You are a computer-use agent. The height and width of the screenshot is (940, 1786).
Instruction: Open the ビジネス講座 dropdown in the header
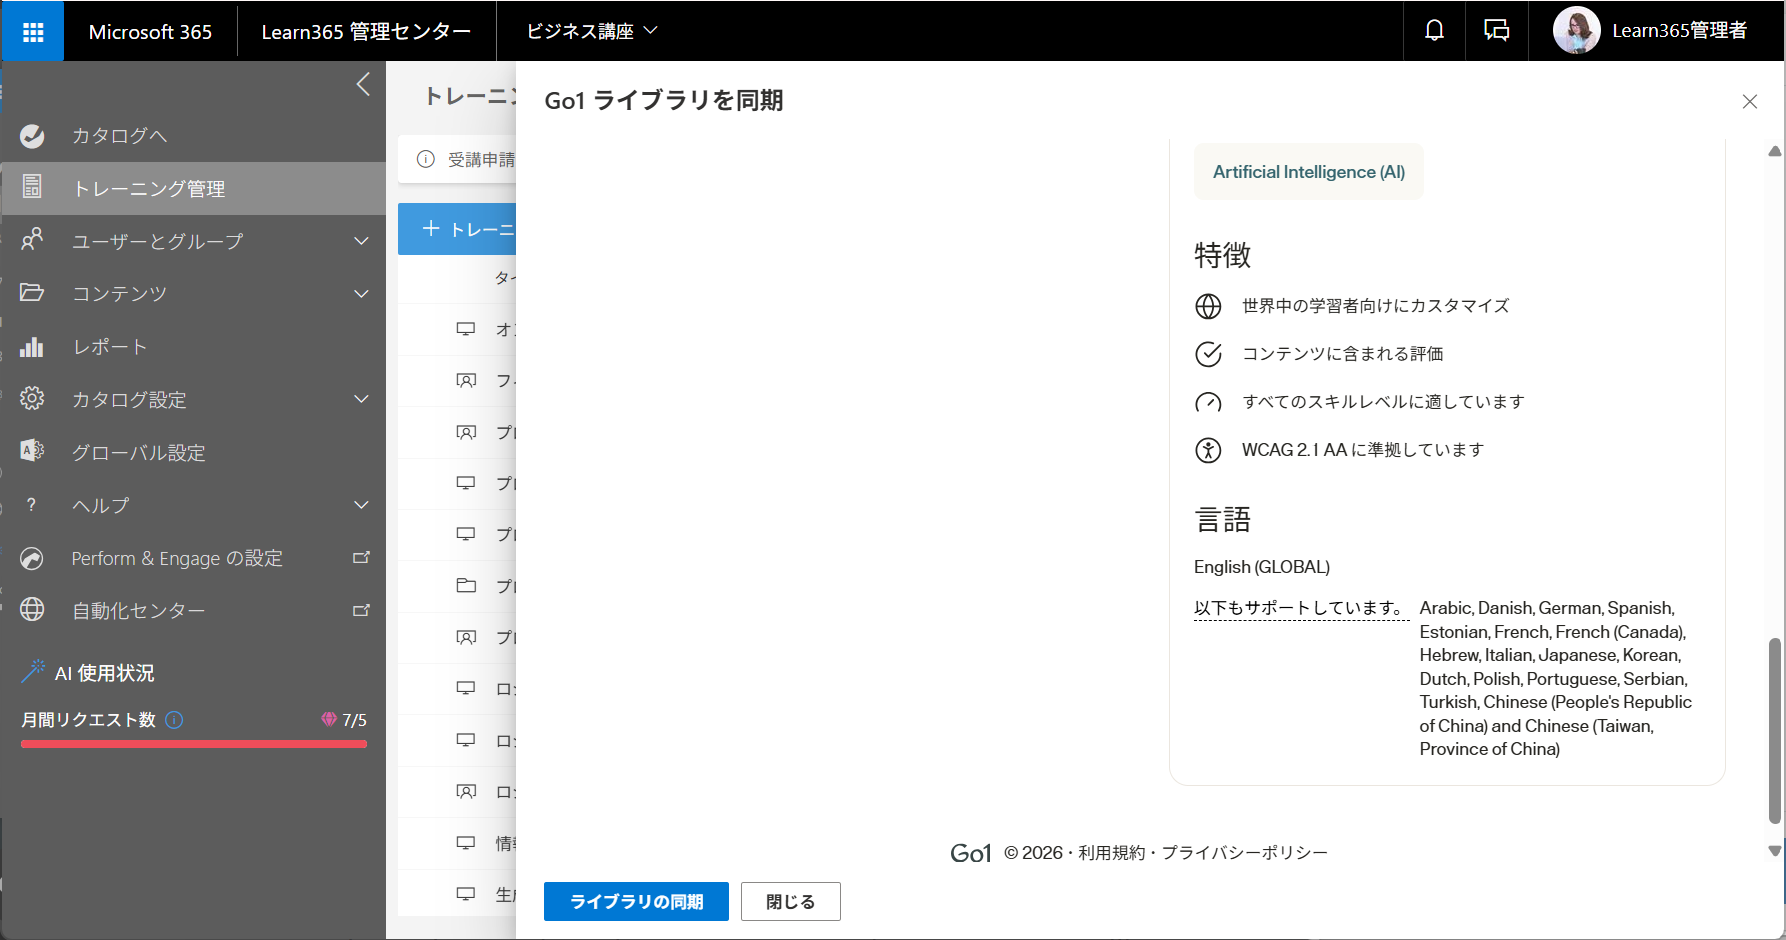point(592,31)
